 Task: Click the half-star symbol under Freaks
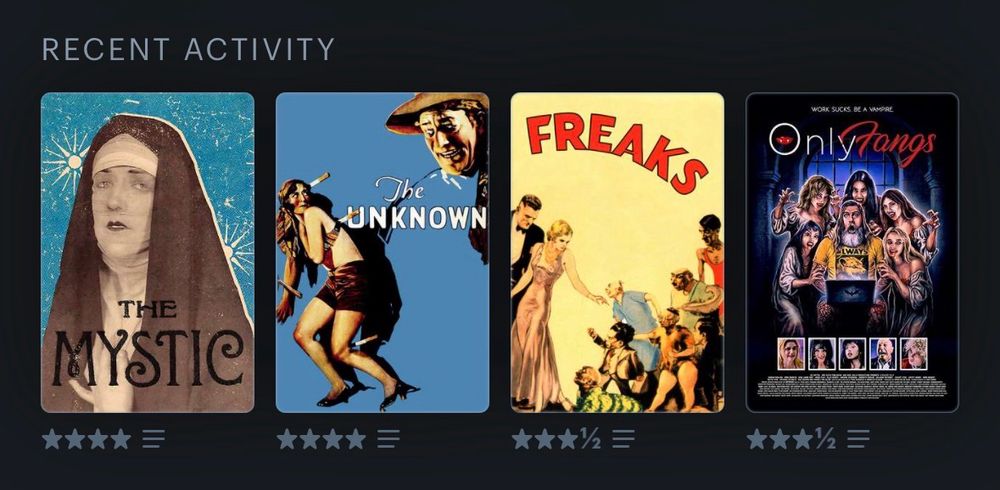click(x=590, y=439)
